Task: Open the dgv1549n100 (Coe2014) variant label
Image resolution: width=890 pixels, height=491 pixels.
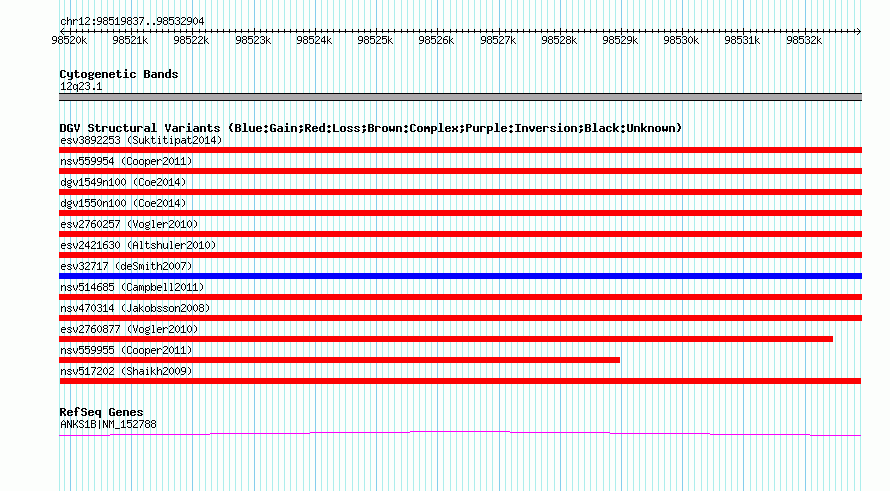Action: [x=123, y=182]
